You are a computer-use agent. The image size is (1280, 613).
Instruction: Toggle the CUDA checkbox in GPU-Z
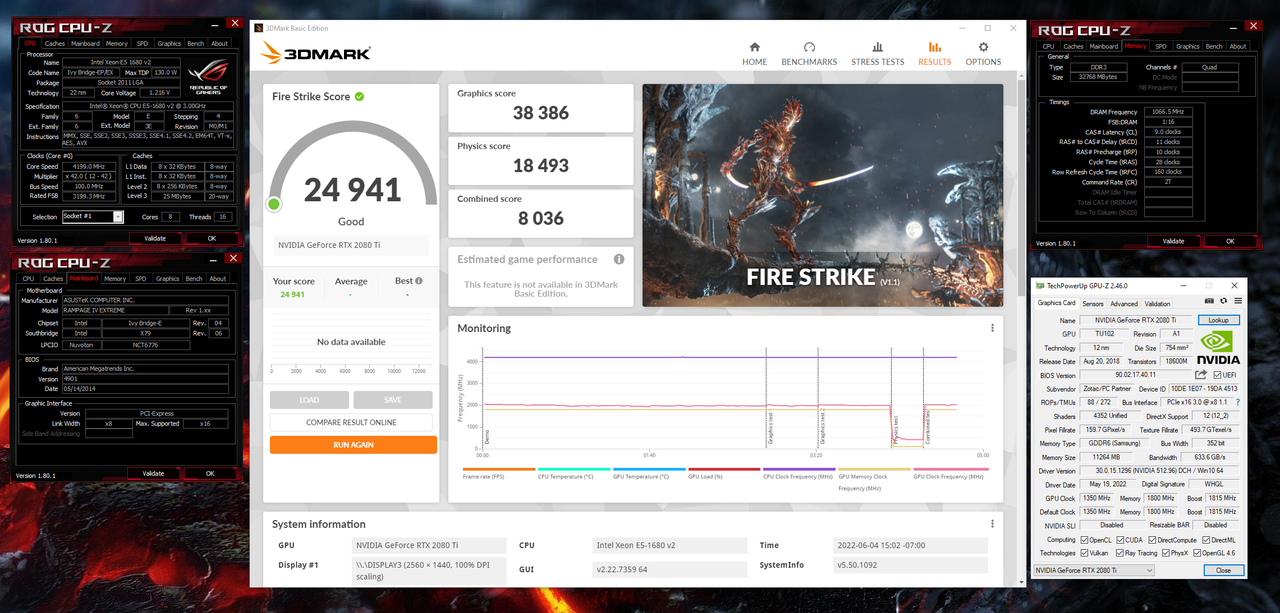pyautogui.click(x=1121, y=539)
